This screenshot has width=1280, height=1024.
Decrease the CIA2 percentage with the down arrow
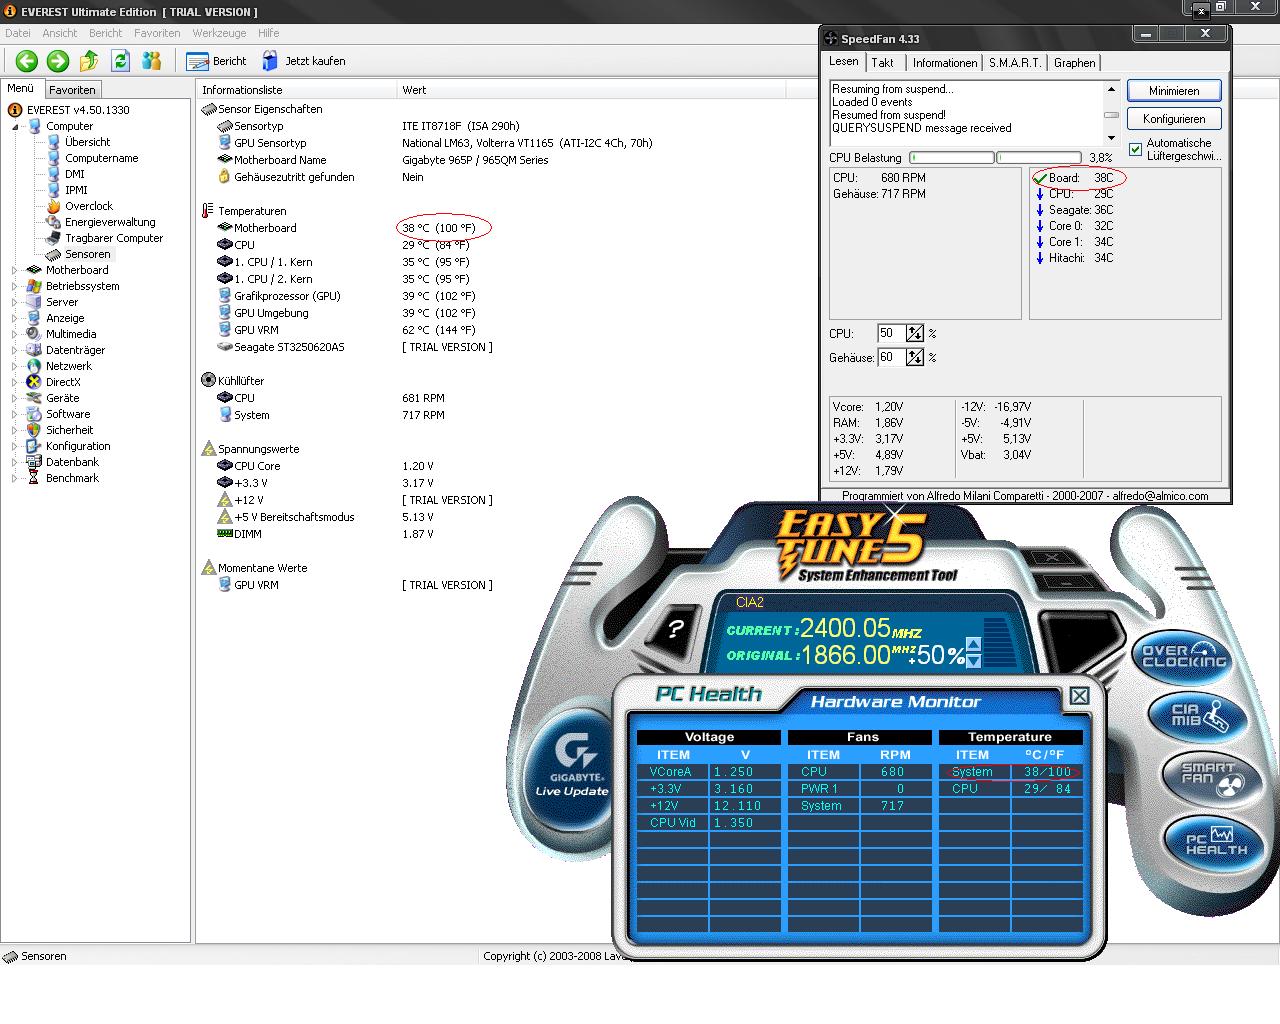coord(974,661)
